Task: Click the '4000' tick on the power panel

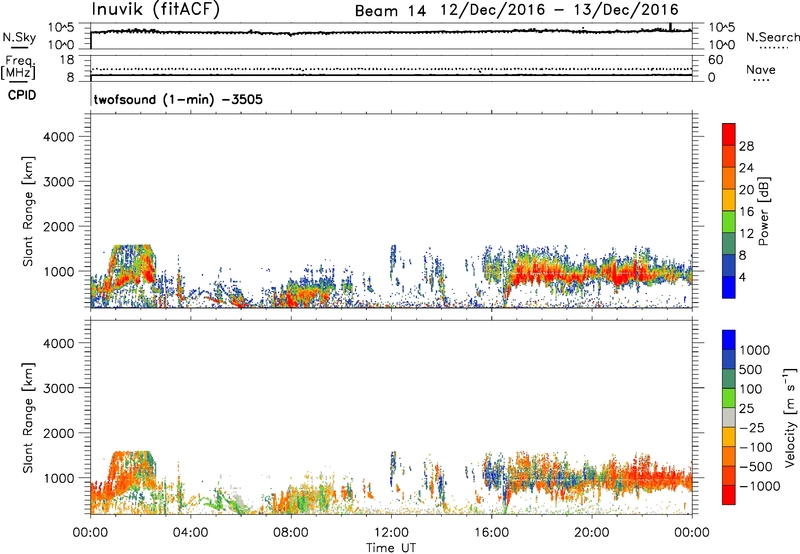Action: [59, 137]
